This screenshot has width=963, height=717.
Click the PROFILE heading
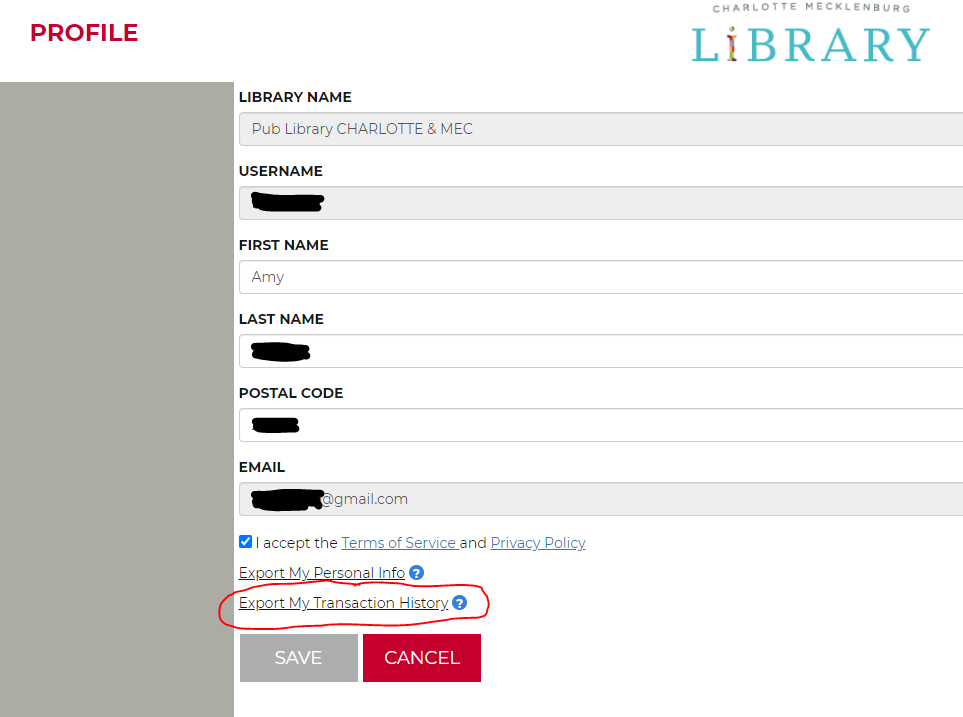84,32
